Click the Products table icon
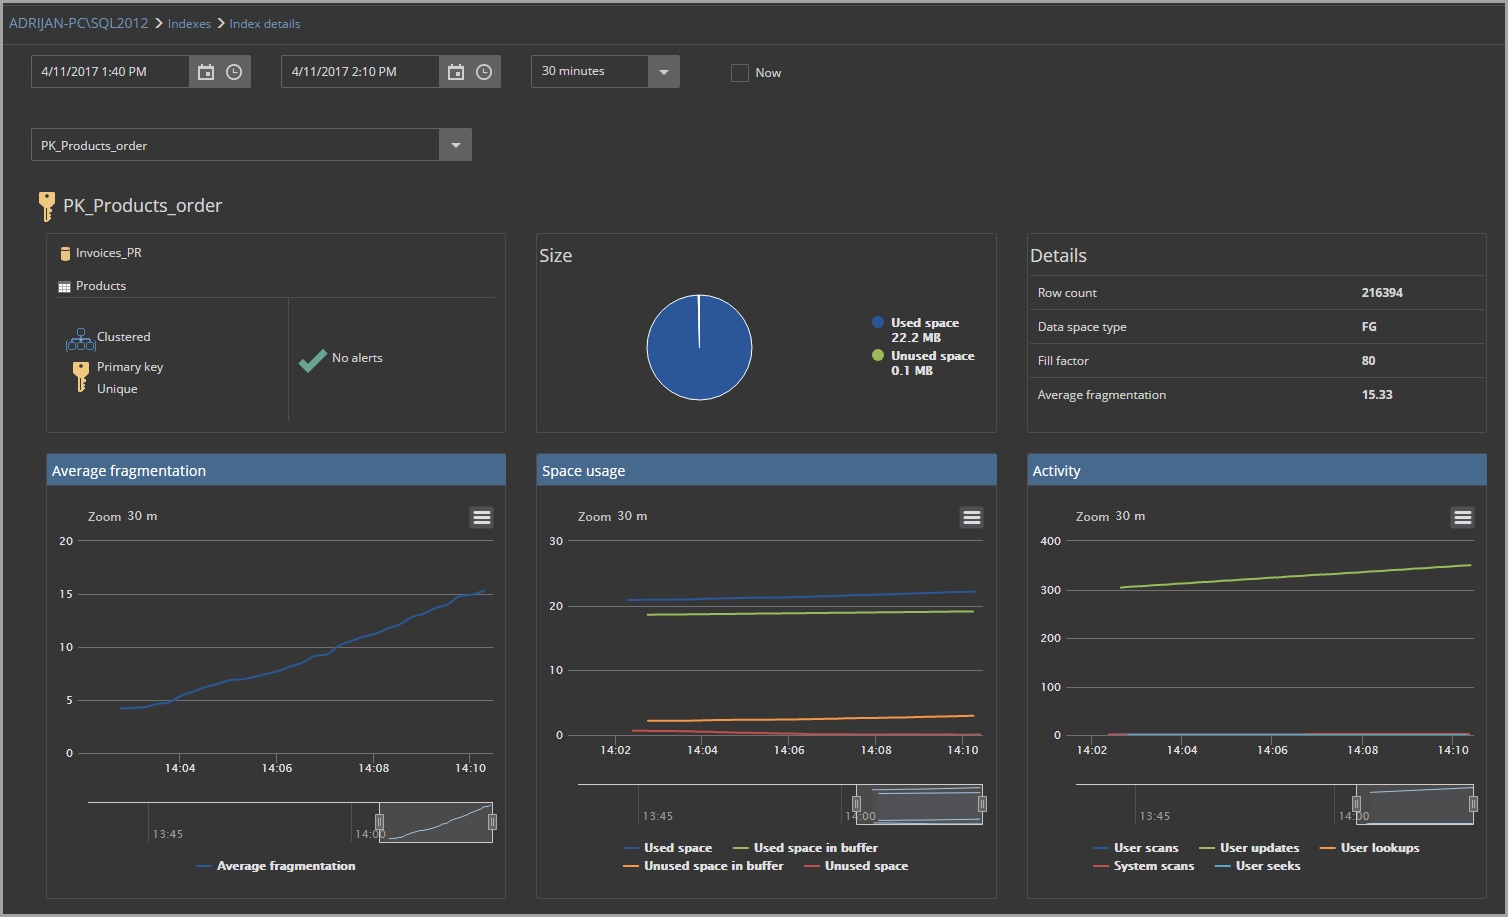The width and height of the screenshot is (1508, 917). pyautogui.click(x=64, y=286)
